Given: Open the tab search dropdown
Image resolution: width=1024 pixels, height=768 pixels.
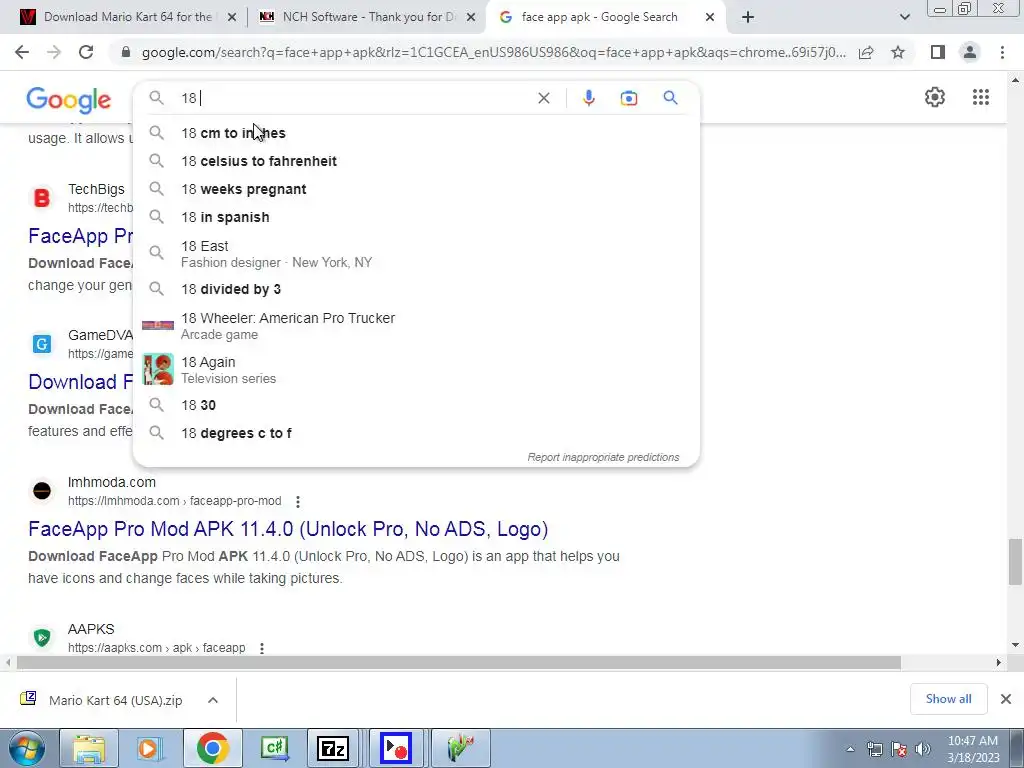Looking at the screenshot, I should [x=904, y=17].
